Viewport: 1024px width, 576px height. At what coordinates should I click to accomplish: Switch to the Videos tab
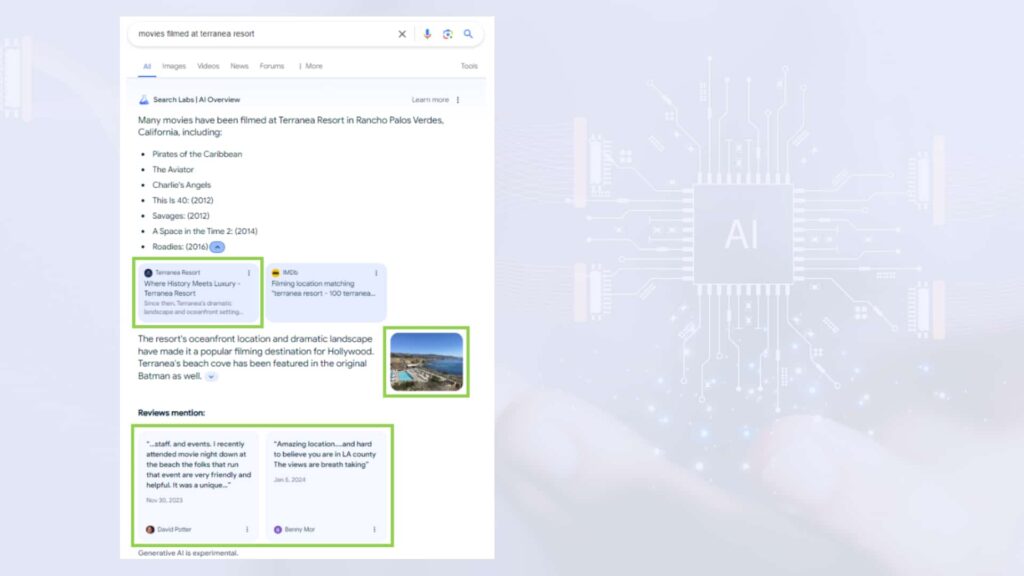pos(208,67)
